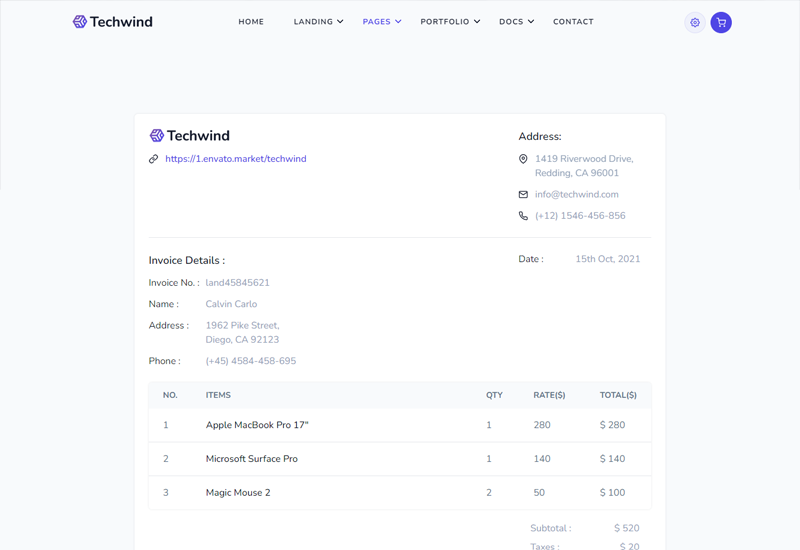800x550 pixels.
Task: Click the 1419 Riverwood Drive address text
Action: (x=584, y=166)
